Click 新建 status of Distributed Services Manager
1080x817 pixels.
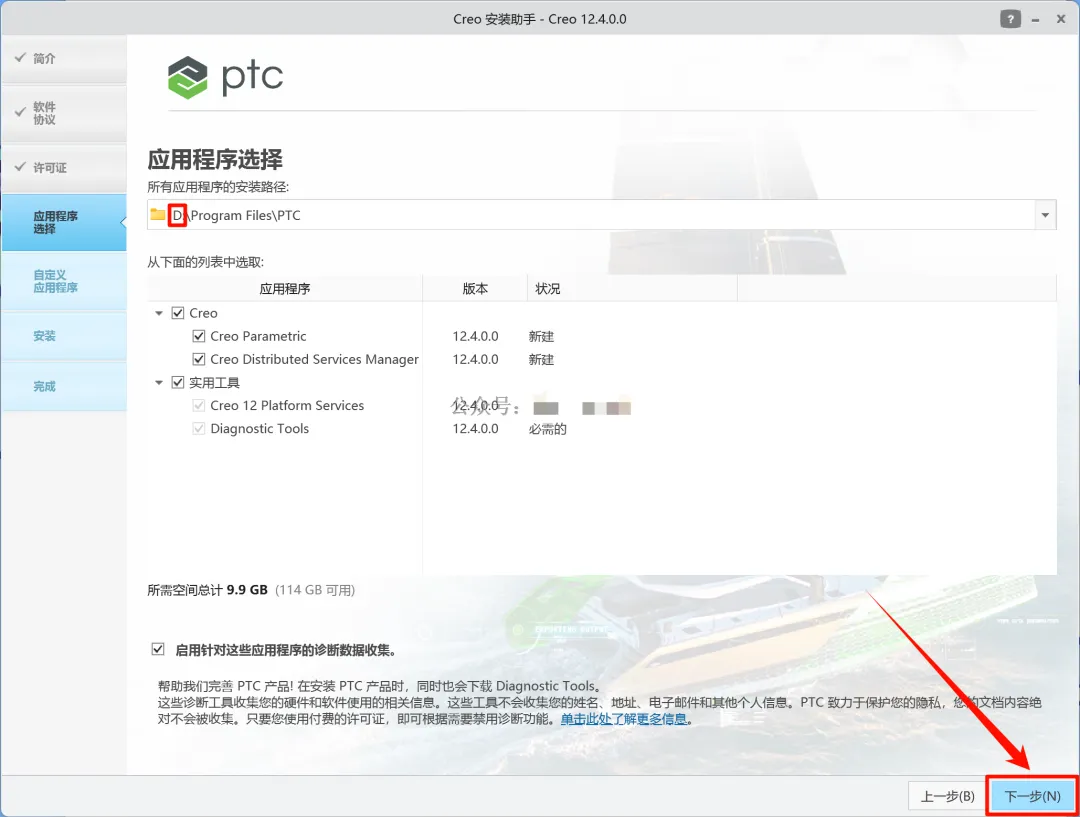click(541, 359)
